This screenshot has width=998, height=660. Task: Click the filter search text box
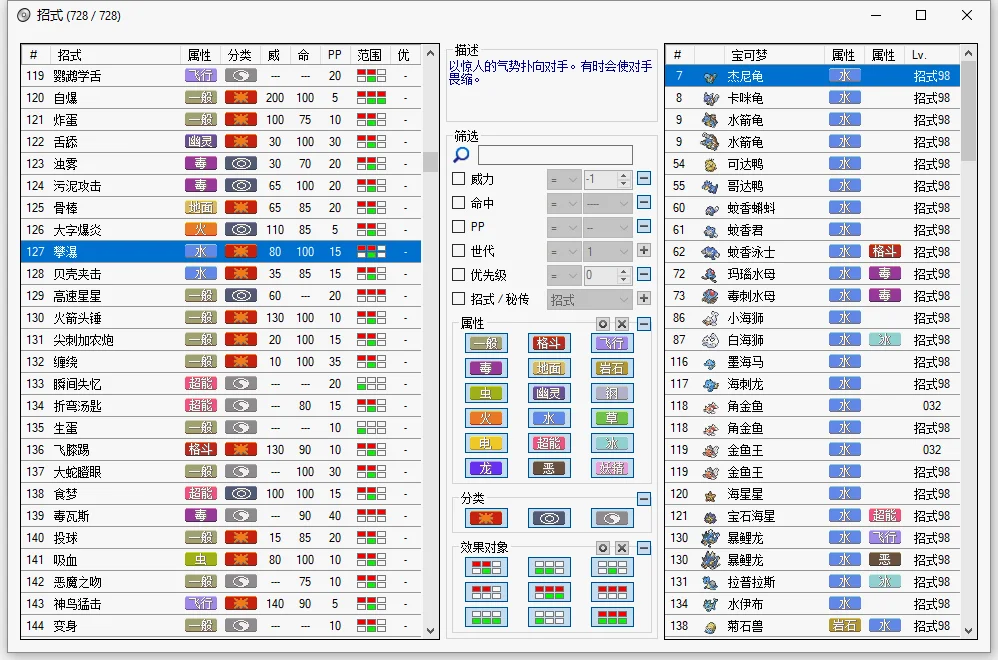coord(555,155)
